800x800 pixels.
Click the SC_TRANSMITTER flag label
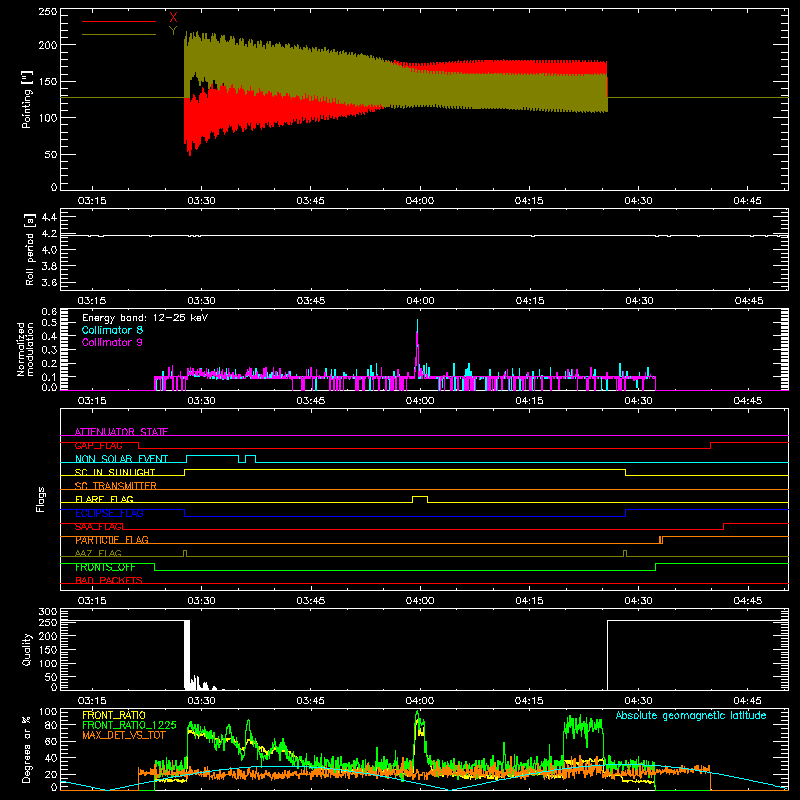(x=115, y=486)
